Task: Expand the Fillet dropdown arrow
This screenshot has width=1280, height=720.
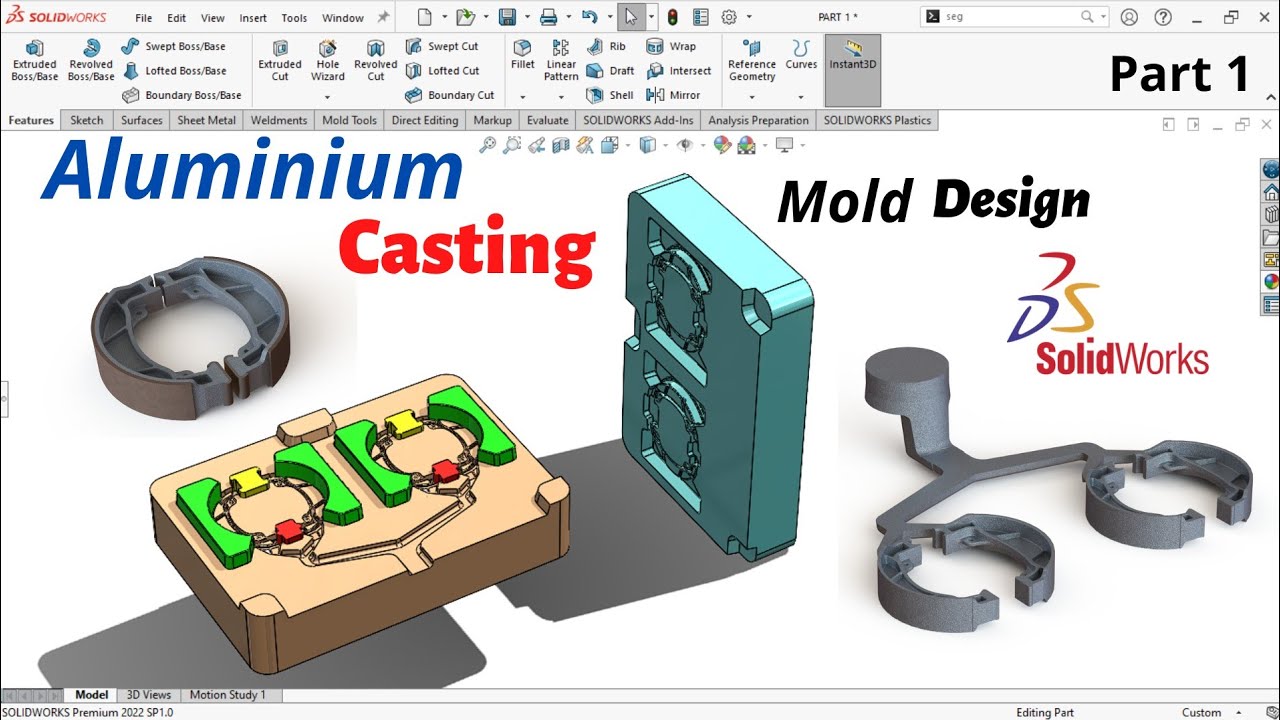Action: click(x=522, y=97)
